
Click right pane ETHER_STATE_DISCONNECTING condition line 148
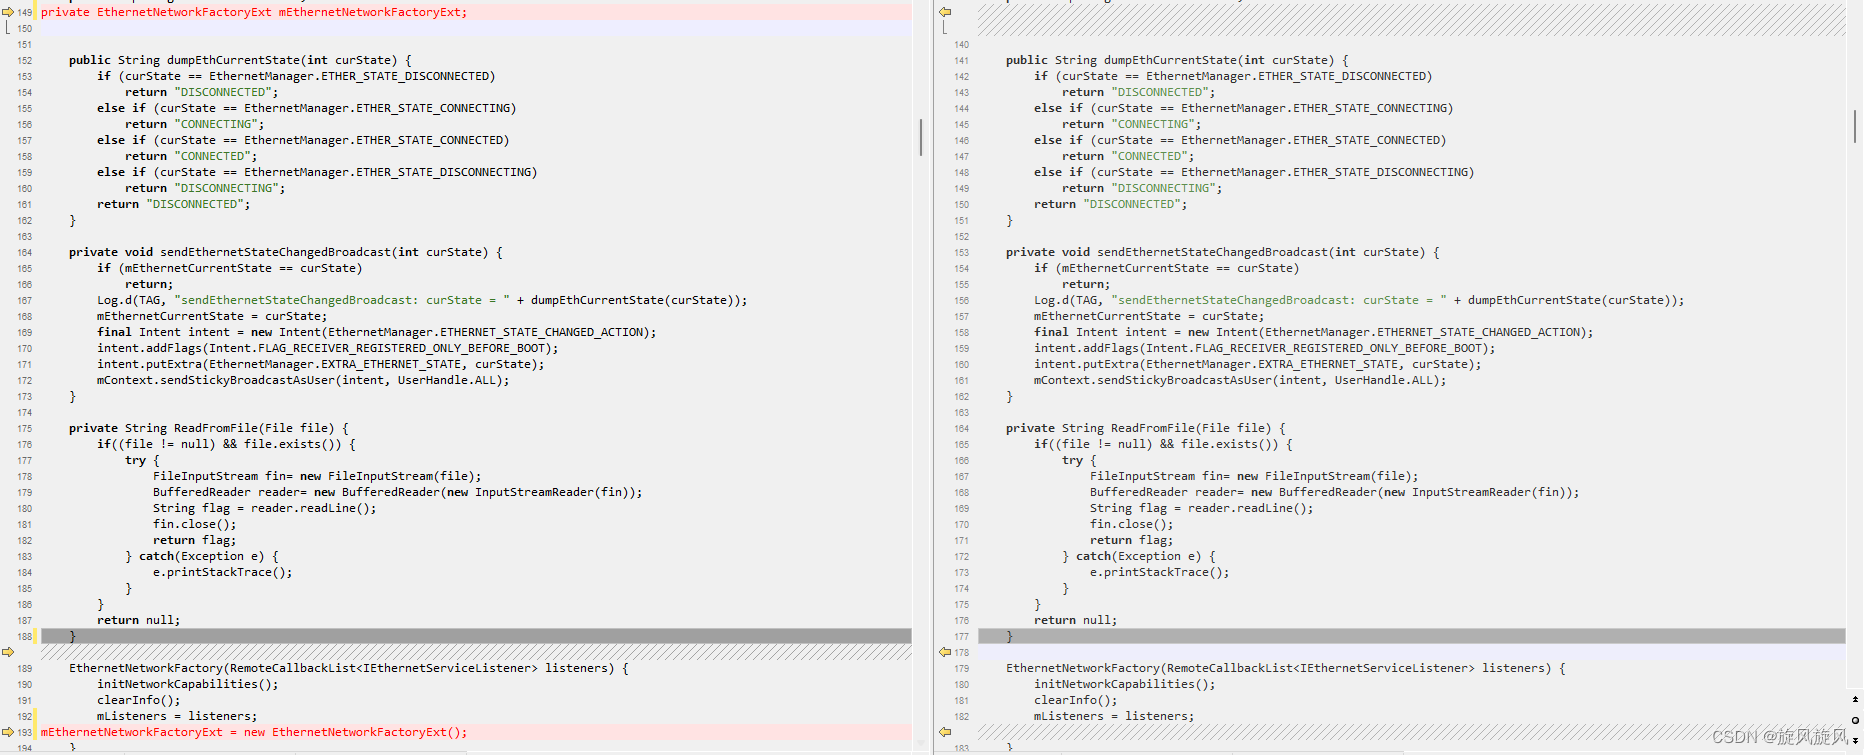1254,172
